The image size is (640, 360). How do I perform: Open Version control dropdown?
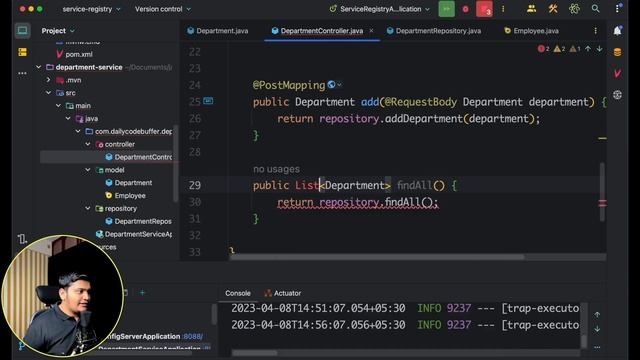163,9
